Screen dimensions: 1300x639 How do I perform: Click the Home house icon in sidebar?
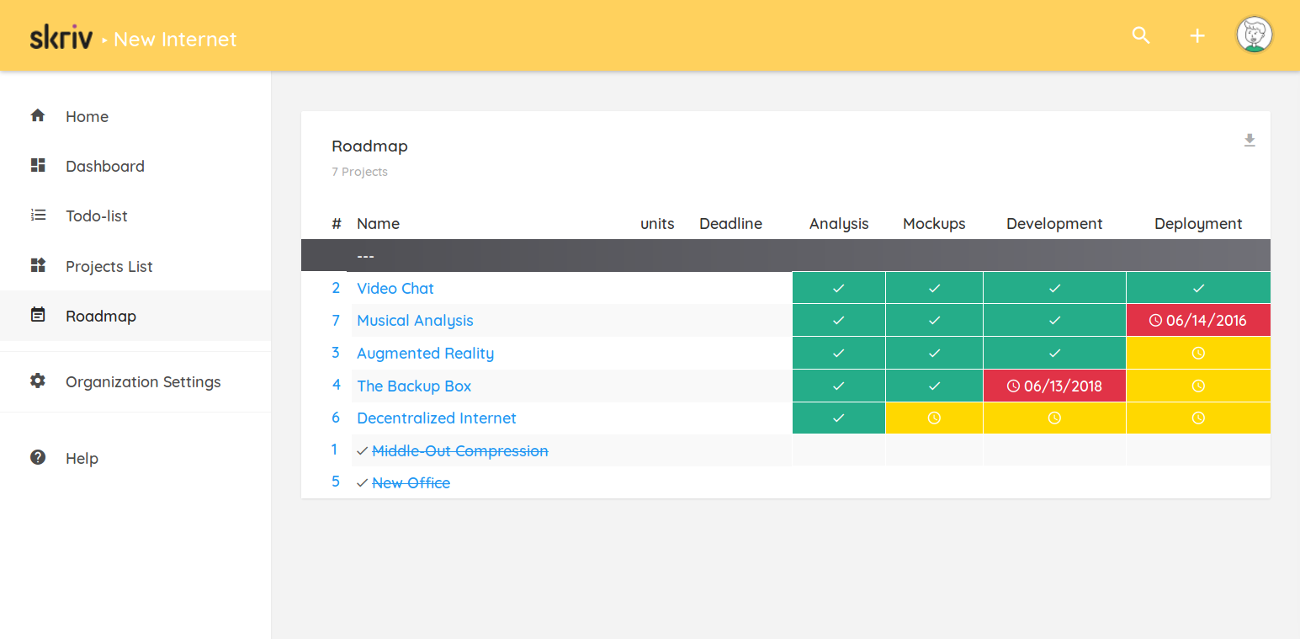point(38,116)
